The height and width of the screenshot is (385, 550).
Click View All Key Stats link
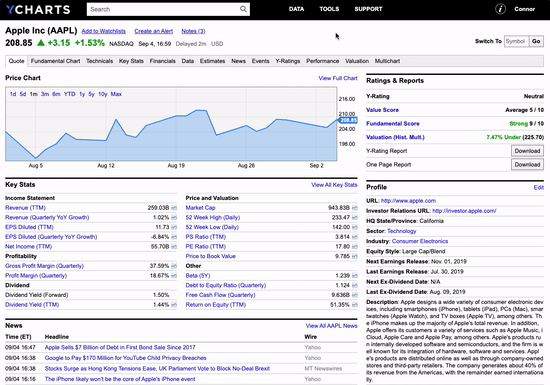334,185
